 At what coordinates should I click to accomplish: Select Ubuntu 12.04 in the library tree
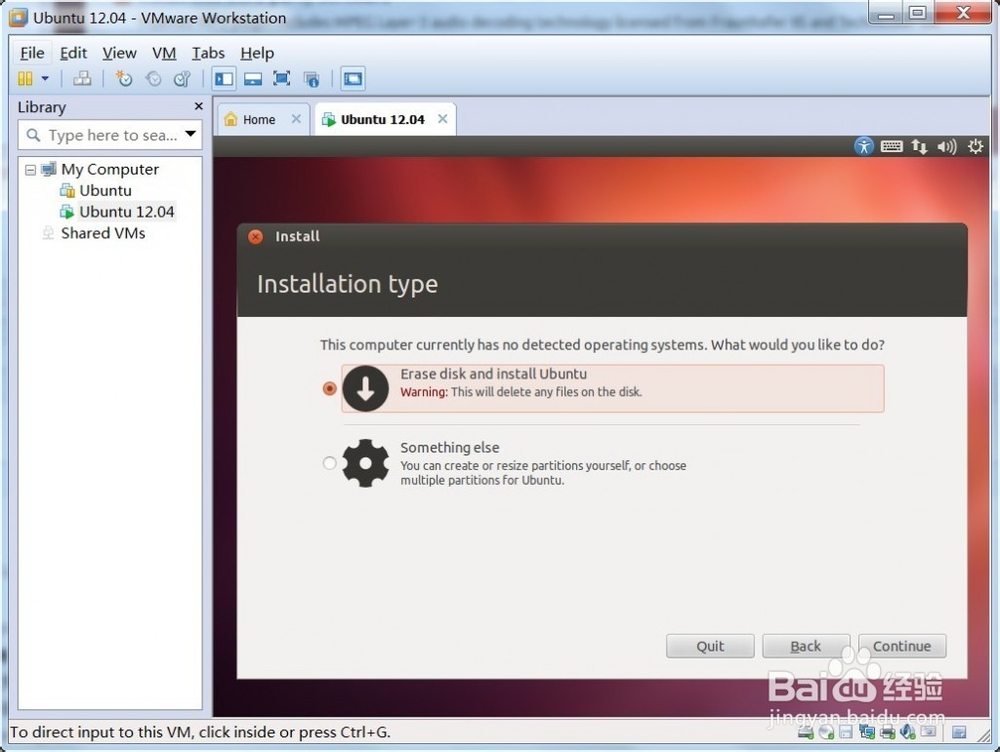point(126,212)
